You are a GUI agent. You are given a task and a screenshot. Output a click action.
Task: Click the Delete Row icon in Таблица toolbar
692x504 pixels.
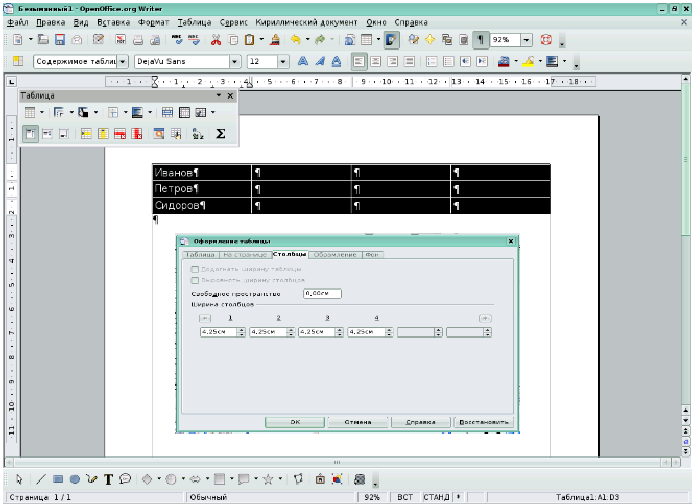[120, 133]
